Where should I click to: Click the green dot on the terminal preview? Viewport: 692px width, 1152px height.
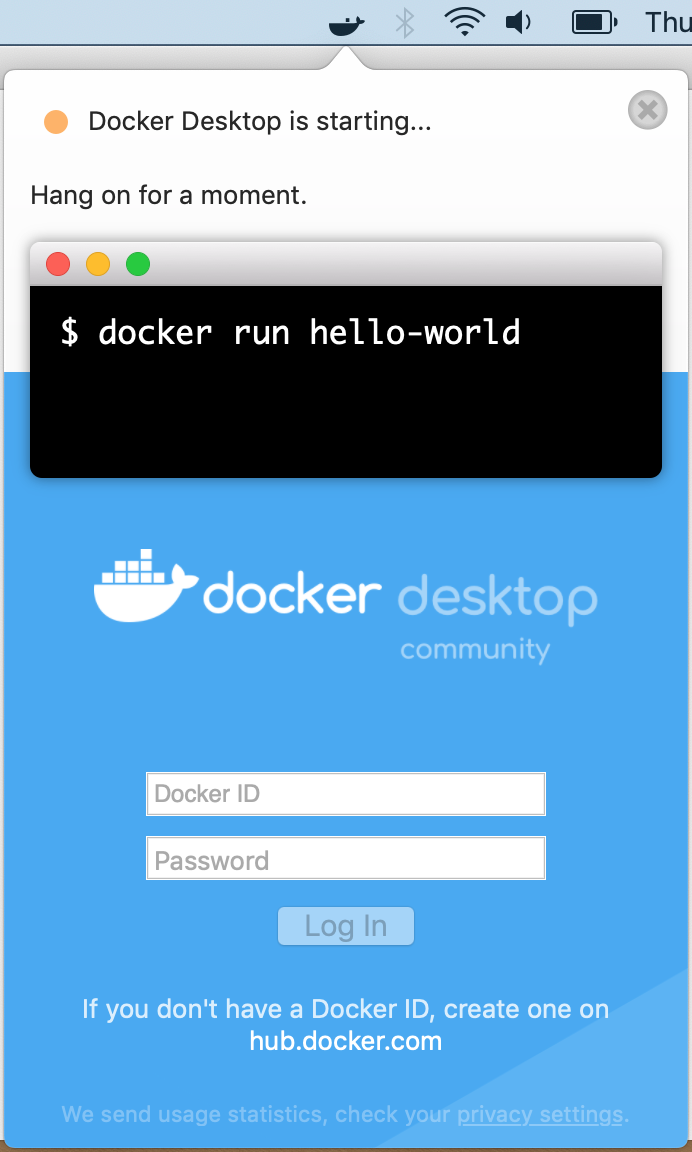(x=138, y=264)
